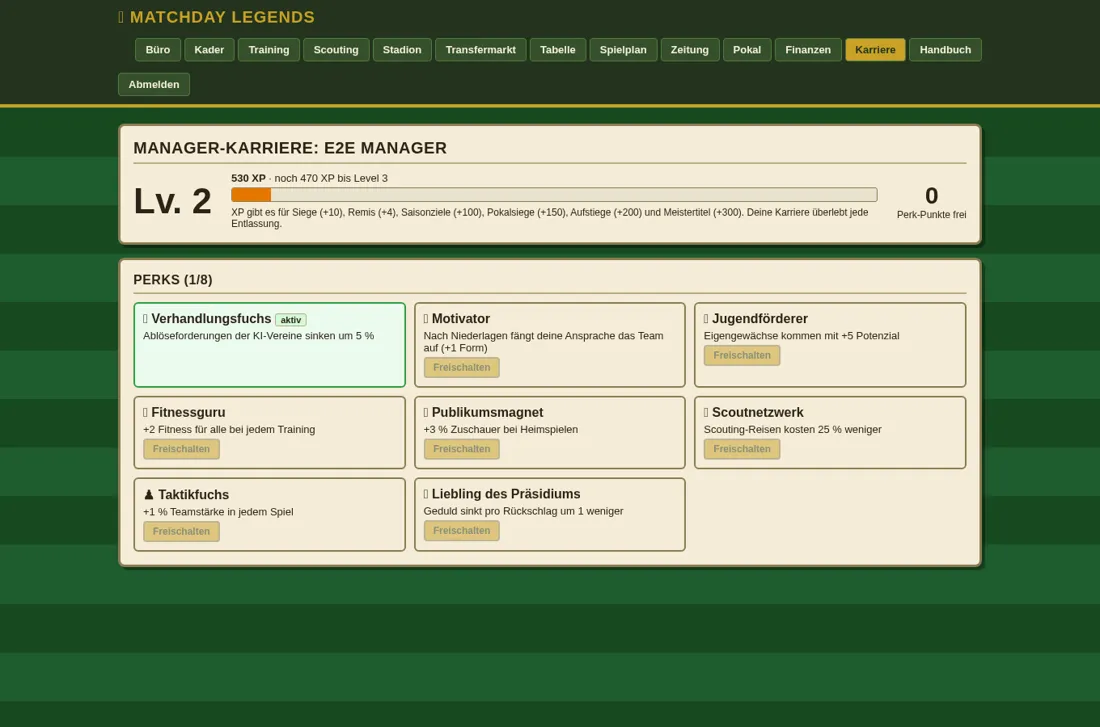This screenshot has width=1100, height=727.
Task: Click 'Manager-Karriere: E2E Manager' heading
Action: pyautogui.click(x=290, y=148)
